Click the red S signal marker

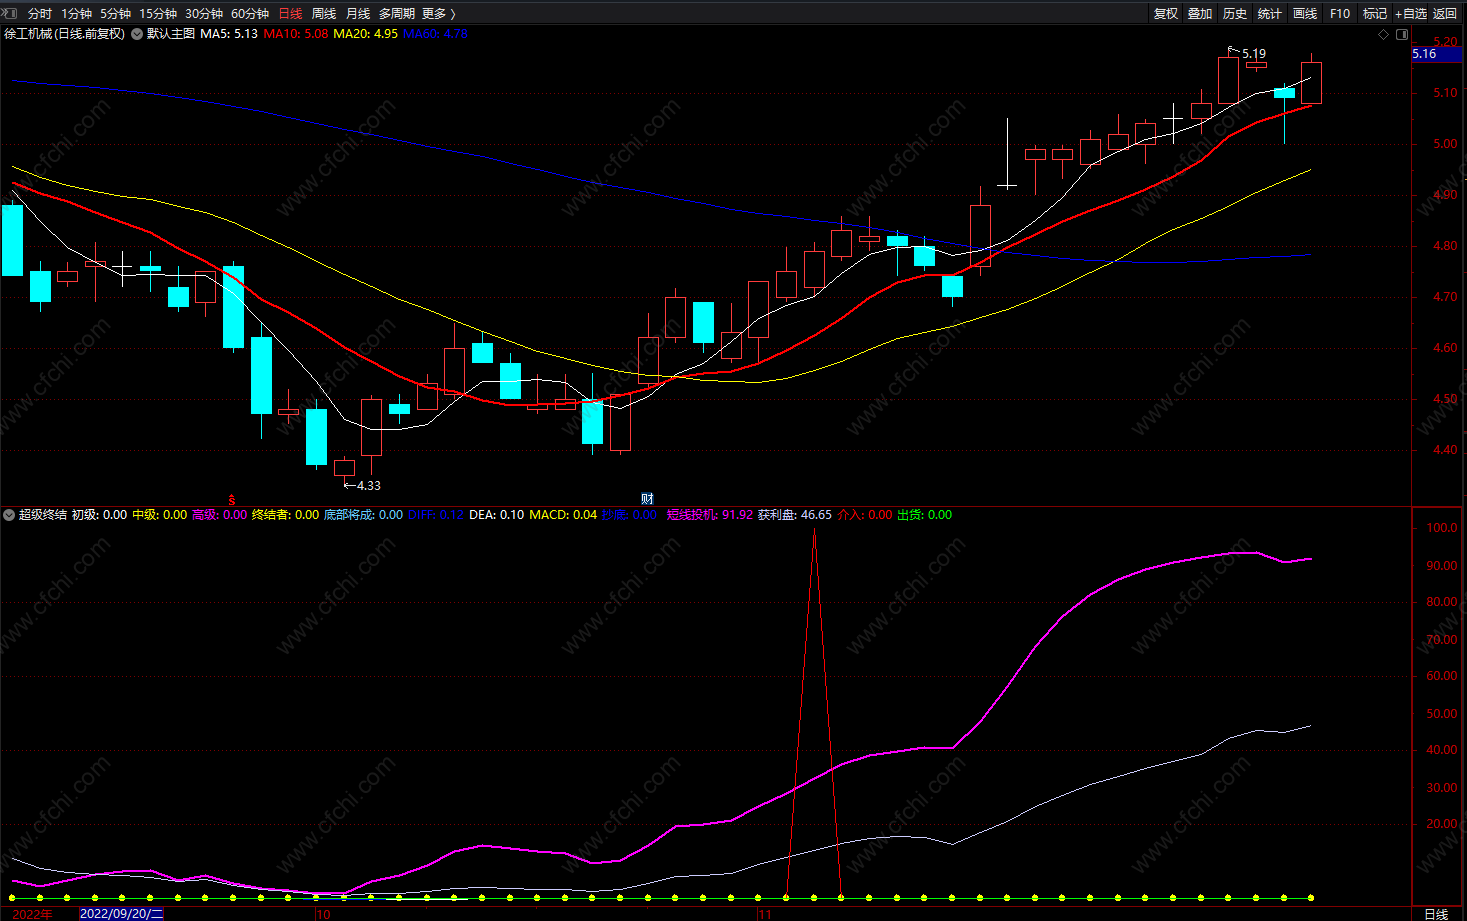pos(232,499)
